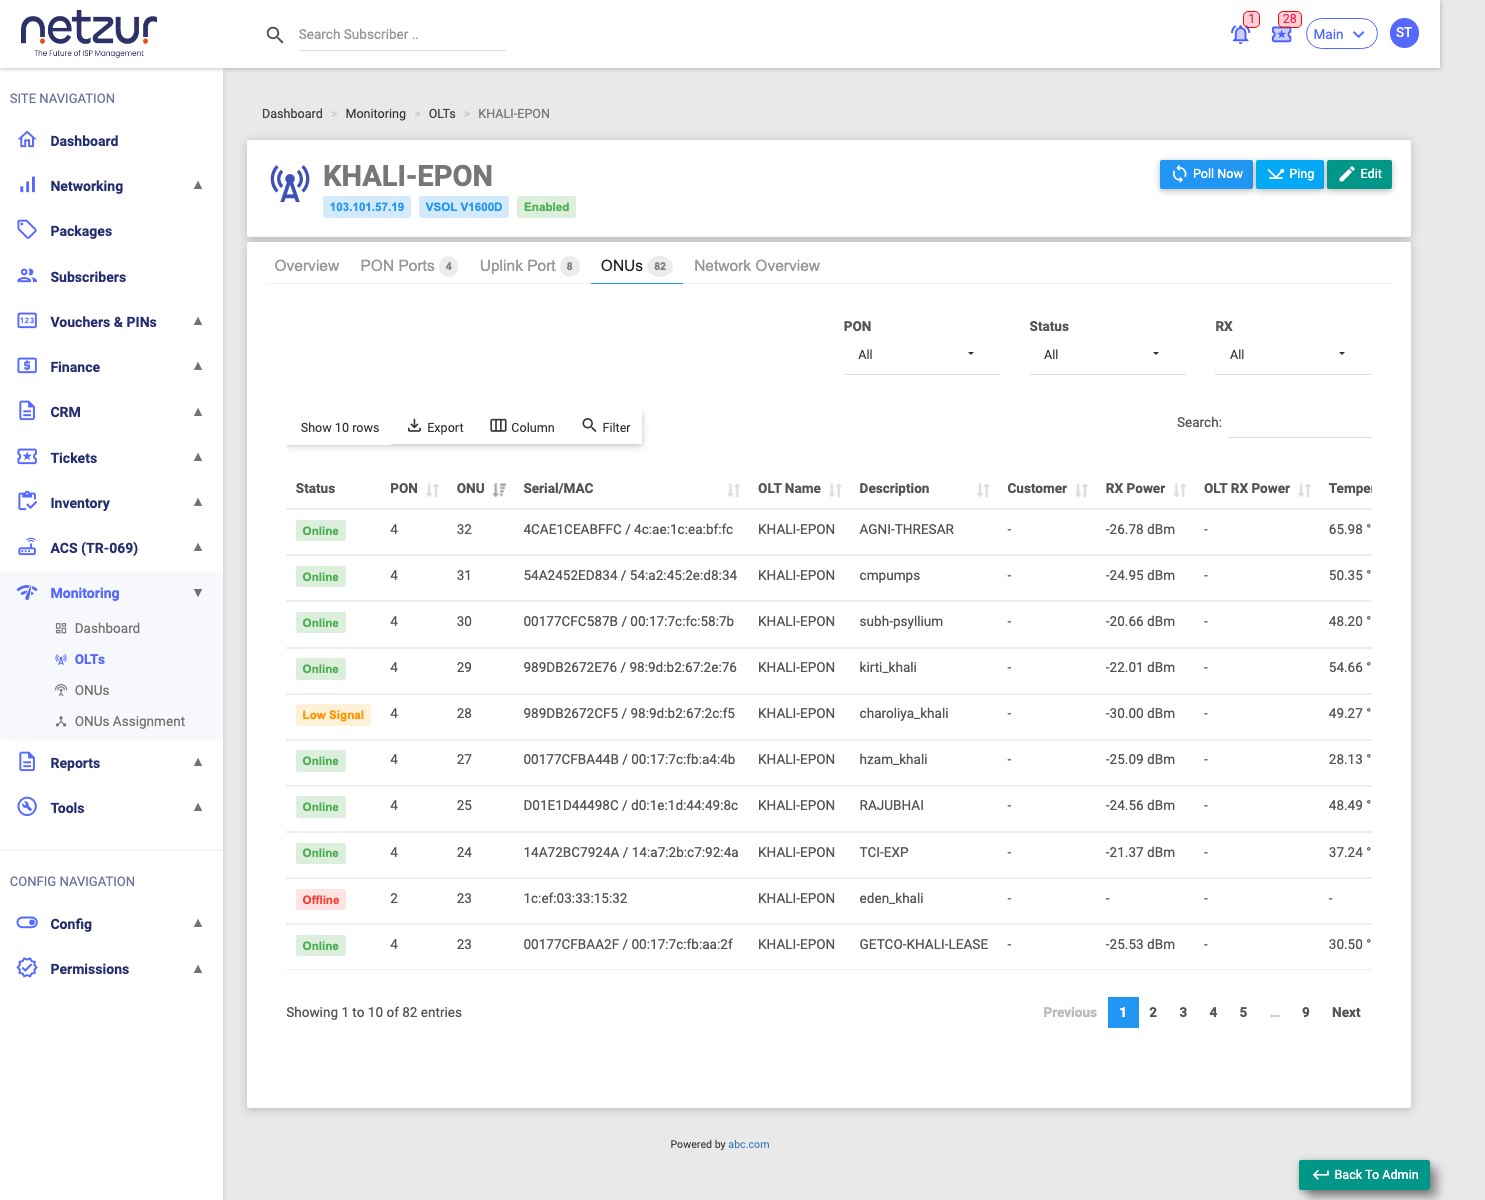Click the Config toggle icon
The width and height of the screenshot is (1485, 1200).
(x=28, y=923)
